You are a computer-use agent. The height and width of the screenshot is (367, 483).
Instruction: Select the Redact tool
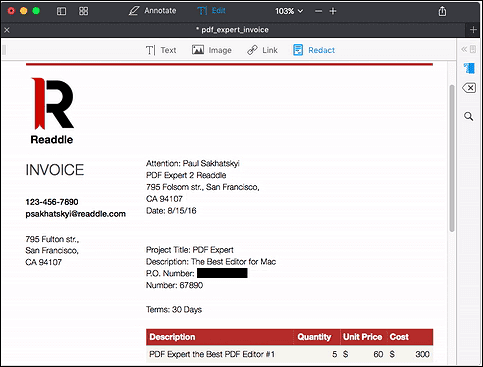(314, 50)
